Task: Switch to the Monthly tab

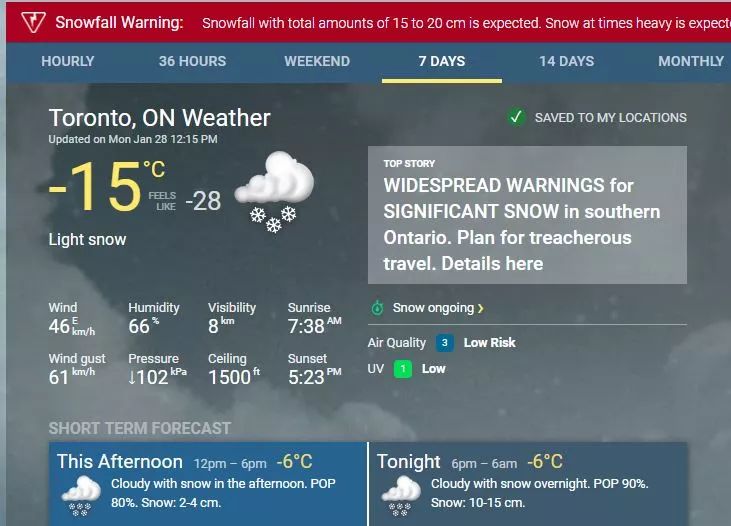Action: pos(690,61)
